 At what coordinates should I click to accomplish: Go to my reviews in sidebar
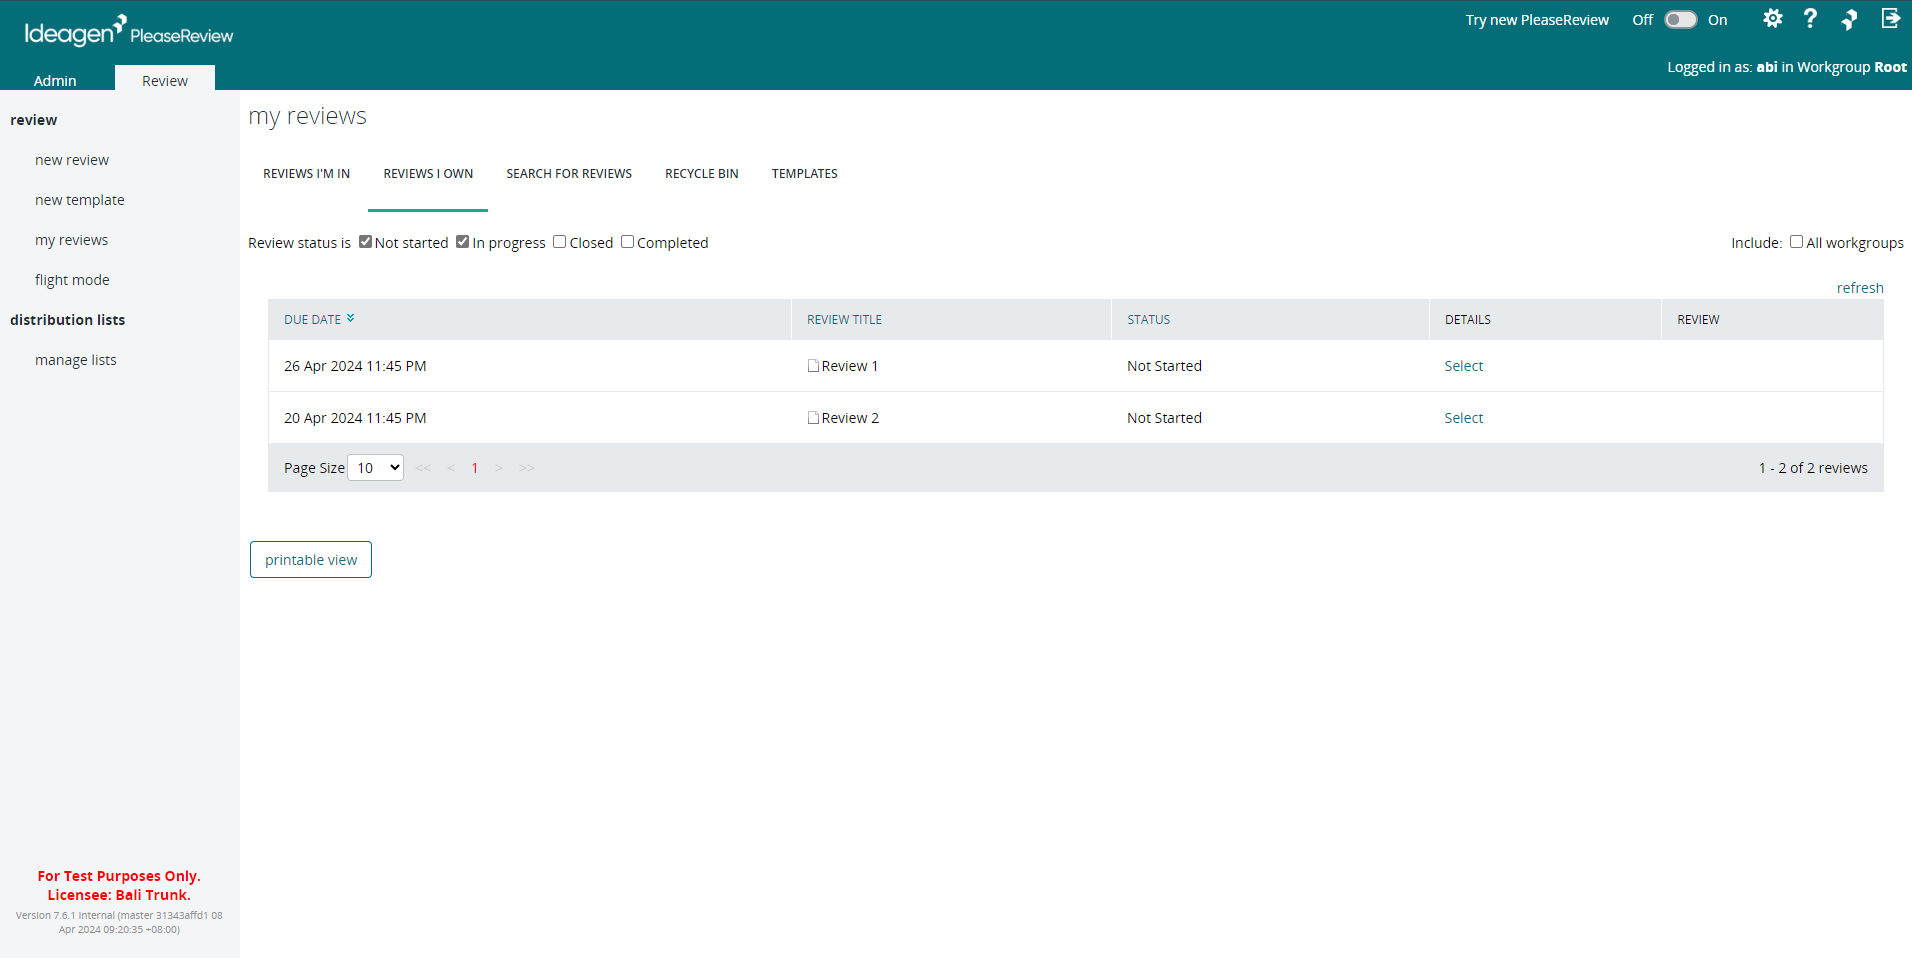[71, 240]
